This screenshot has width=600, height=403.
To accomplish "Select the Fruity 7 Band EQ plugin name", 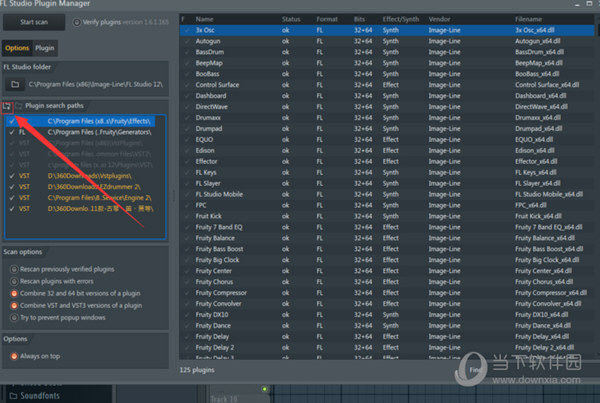I will point(219,227).
